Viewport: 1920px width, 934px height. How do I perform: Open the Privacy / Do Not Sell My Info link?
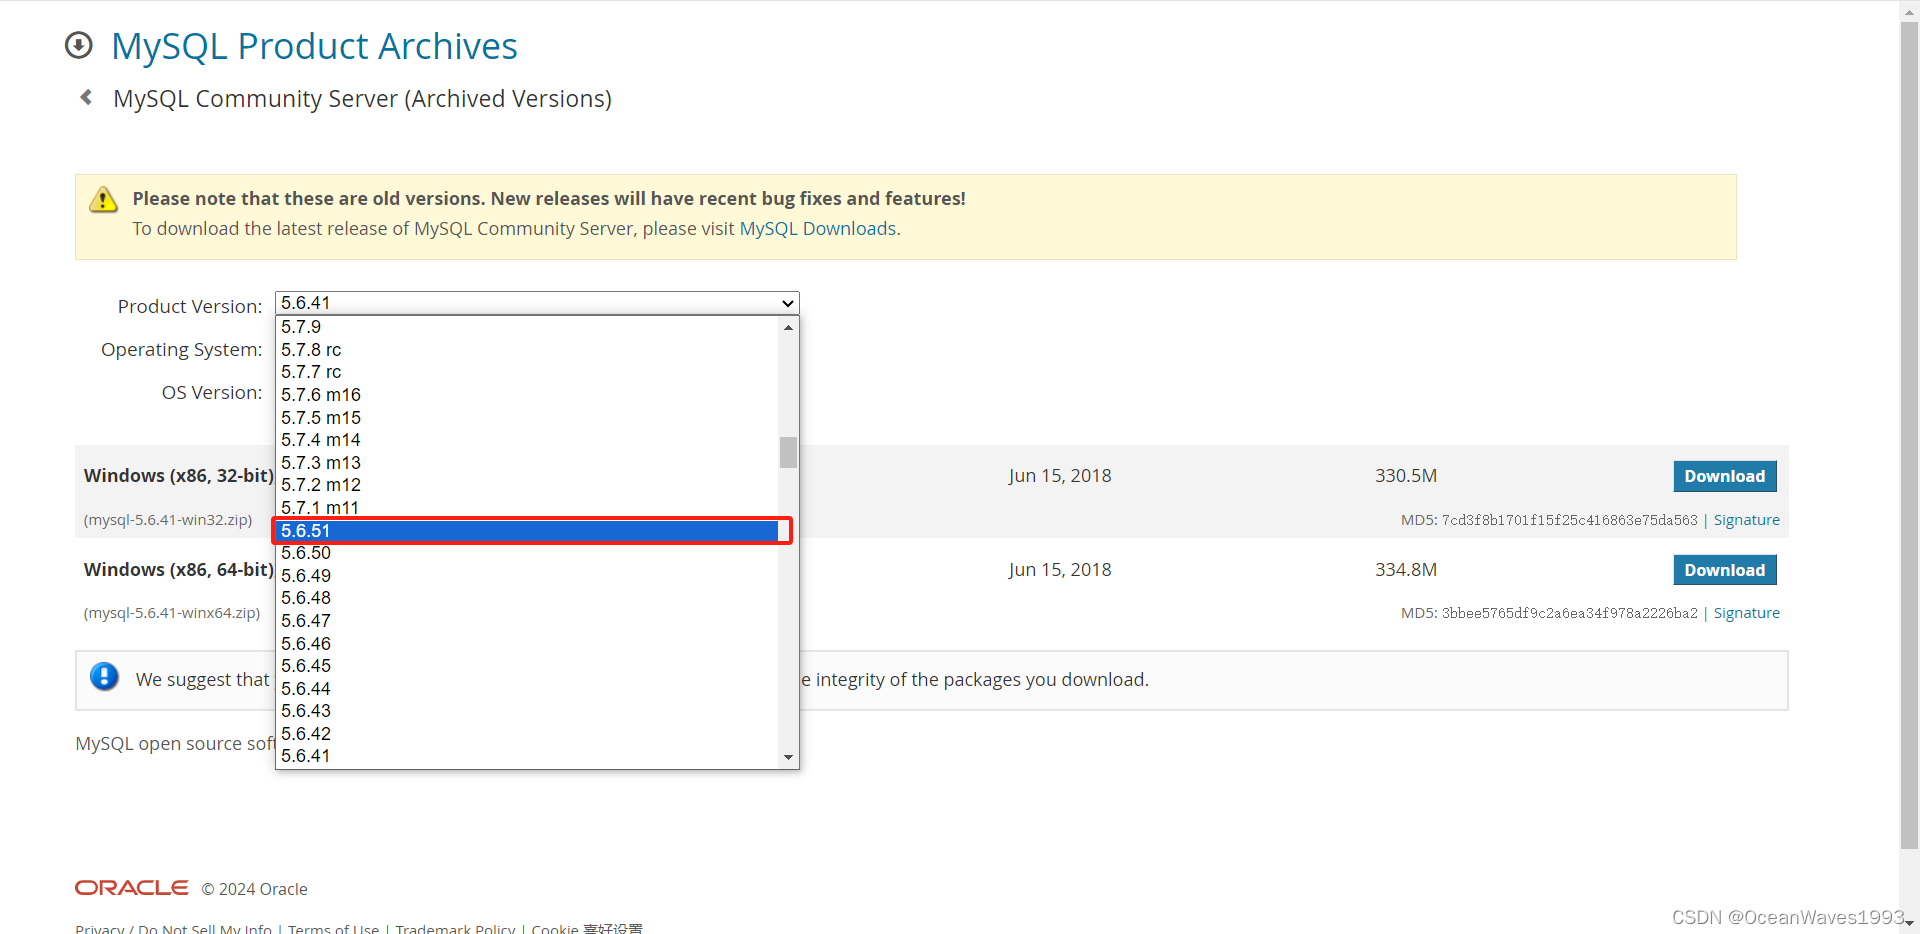tap(173, 929)
